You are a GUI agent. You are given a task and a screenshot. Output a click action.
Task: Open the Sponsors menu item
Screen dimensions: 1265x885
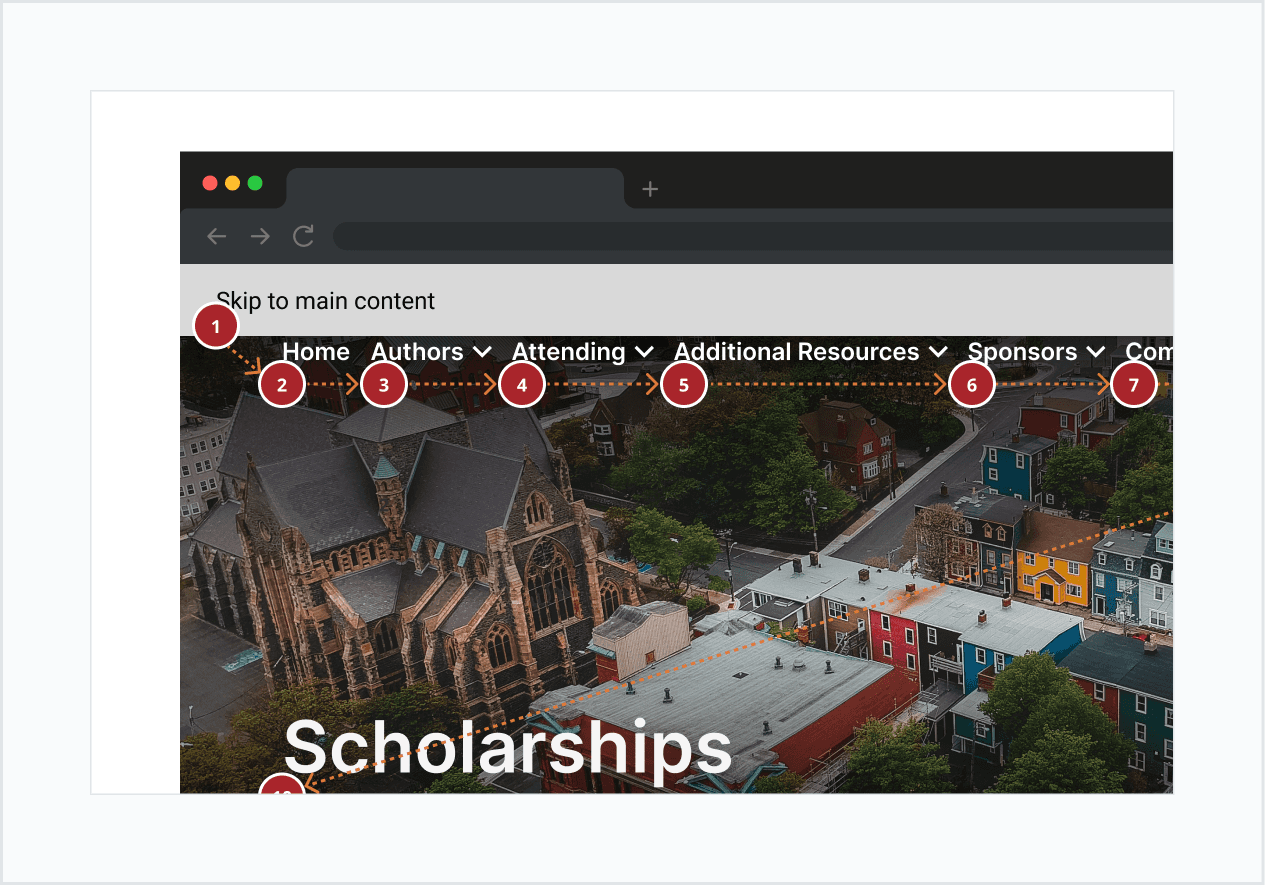pos(1022,352)
